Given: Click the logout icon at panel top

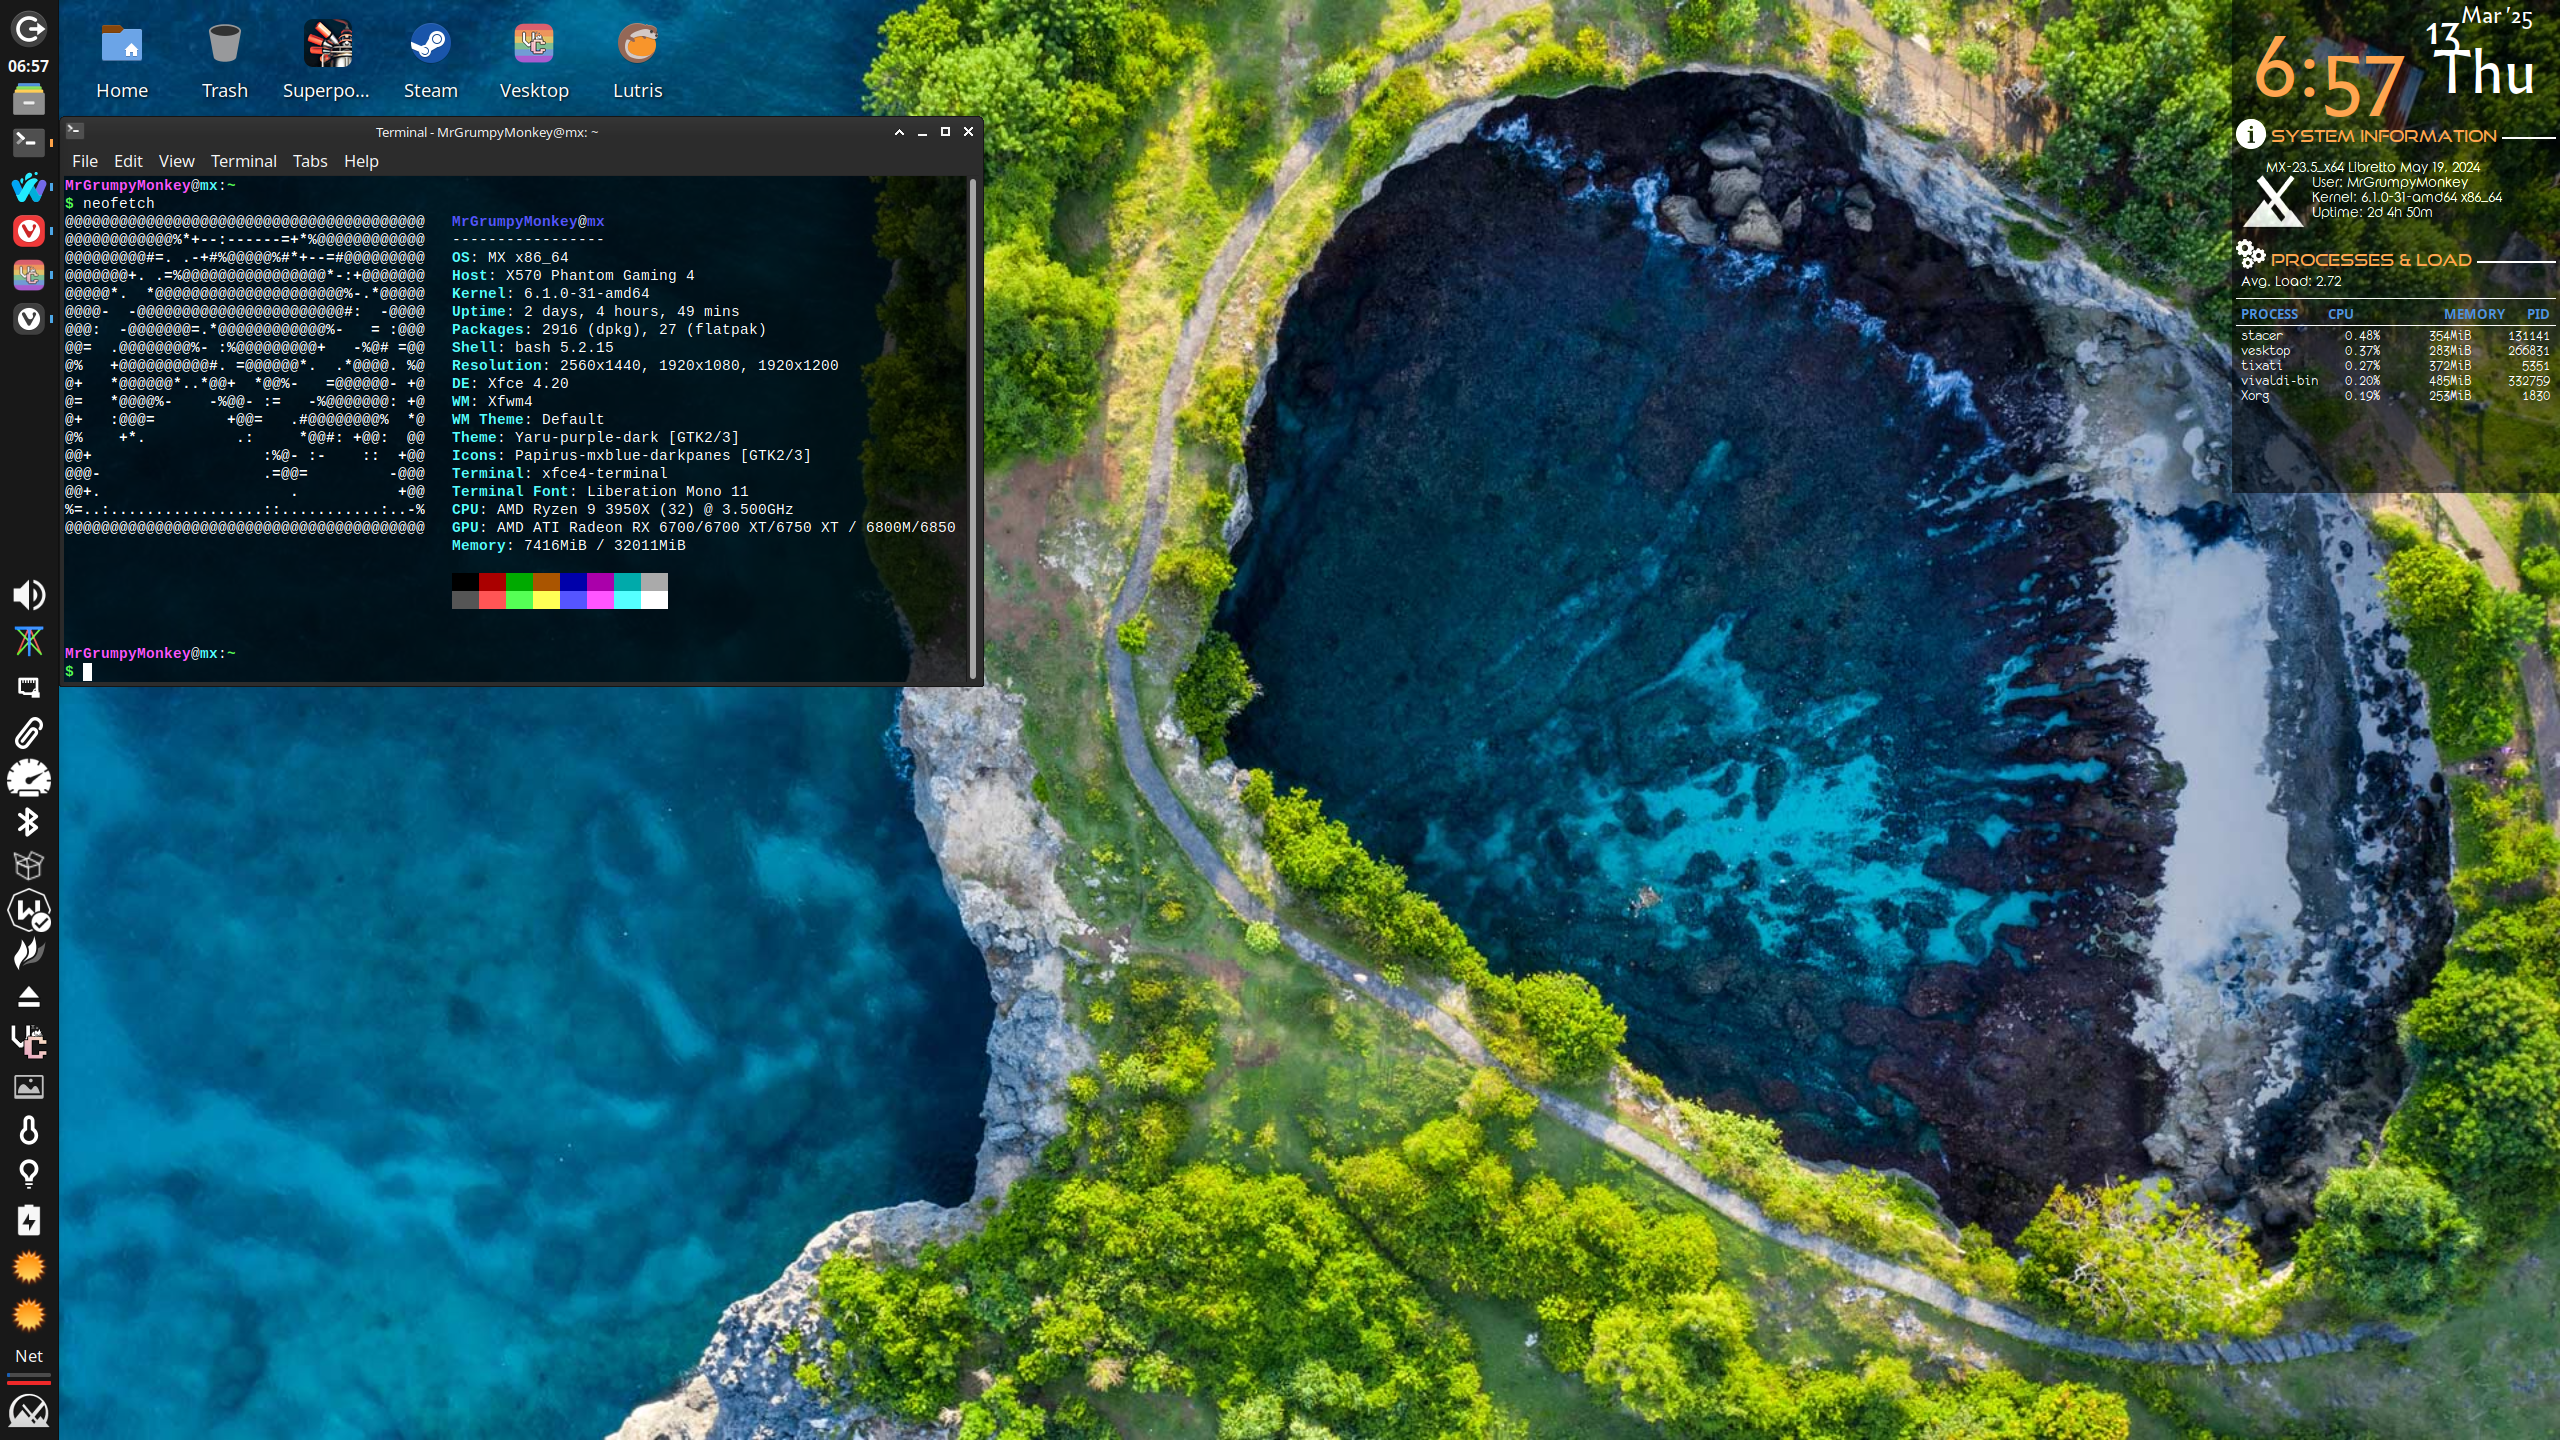Looking at the screenshot, I should (x=28, y=29).
